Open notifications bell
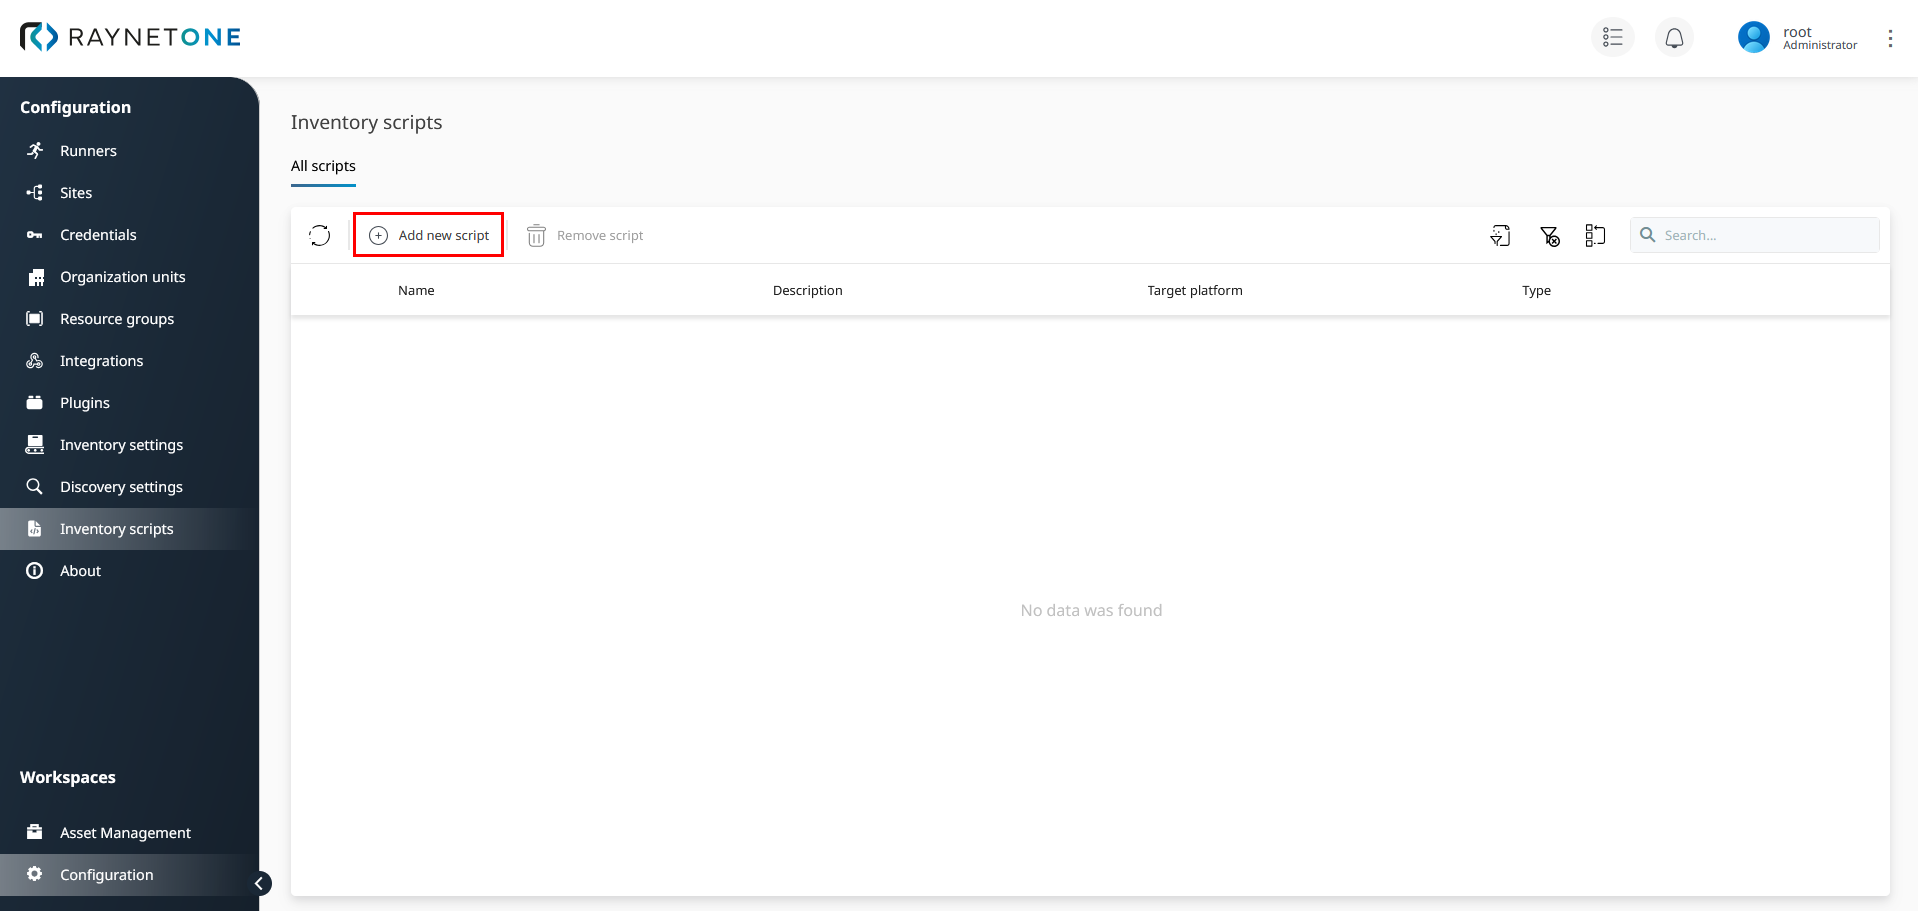1918x911 pixels. coord(1675,37)
